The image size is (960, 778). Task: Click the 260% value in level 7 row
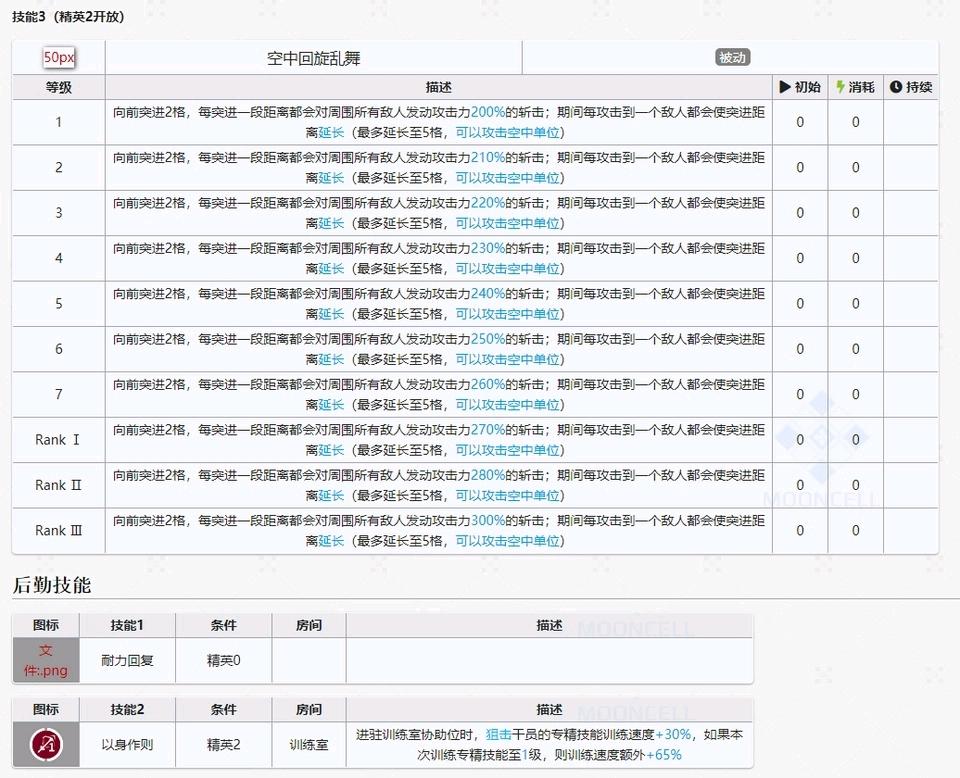pos(488,384)
